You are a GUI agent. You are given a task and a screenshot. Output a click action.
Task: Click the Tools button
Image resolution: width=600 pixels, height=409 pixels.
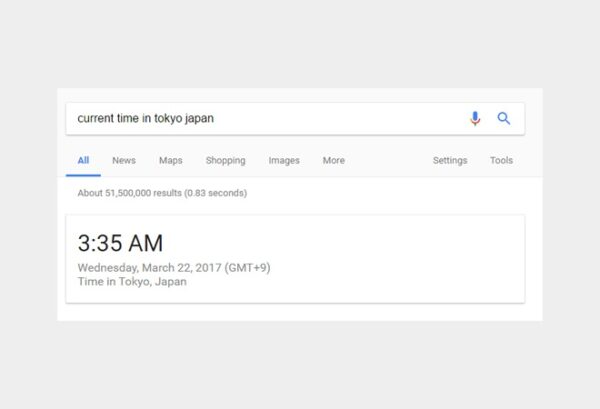[x=501, y=161]
